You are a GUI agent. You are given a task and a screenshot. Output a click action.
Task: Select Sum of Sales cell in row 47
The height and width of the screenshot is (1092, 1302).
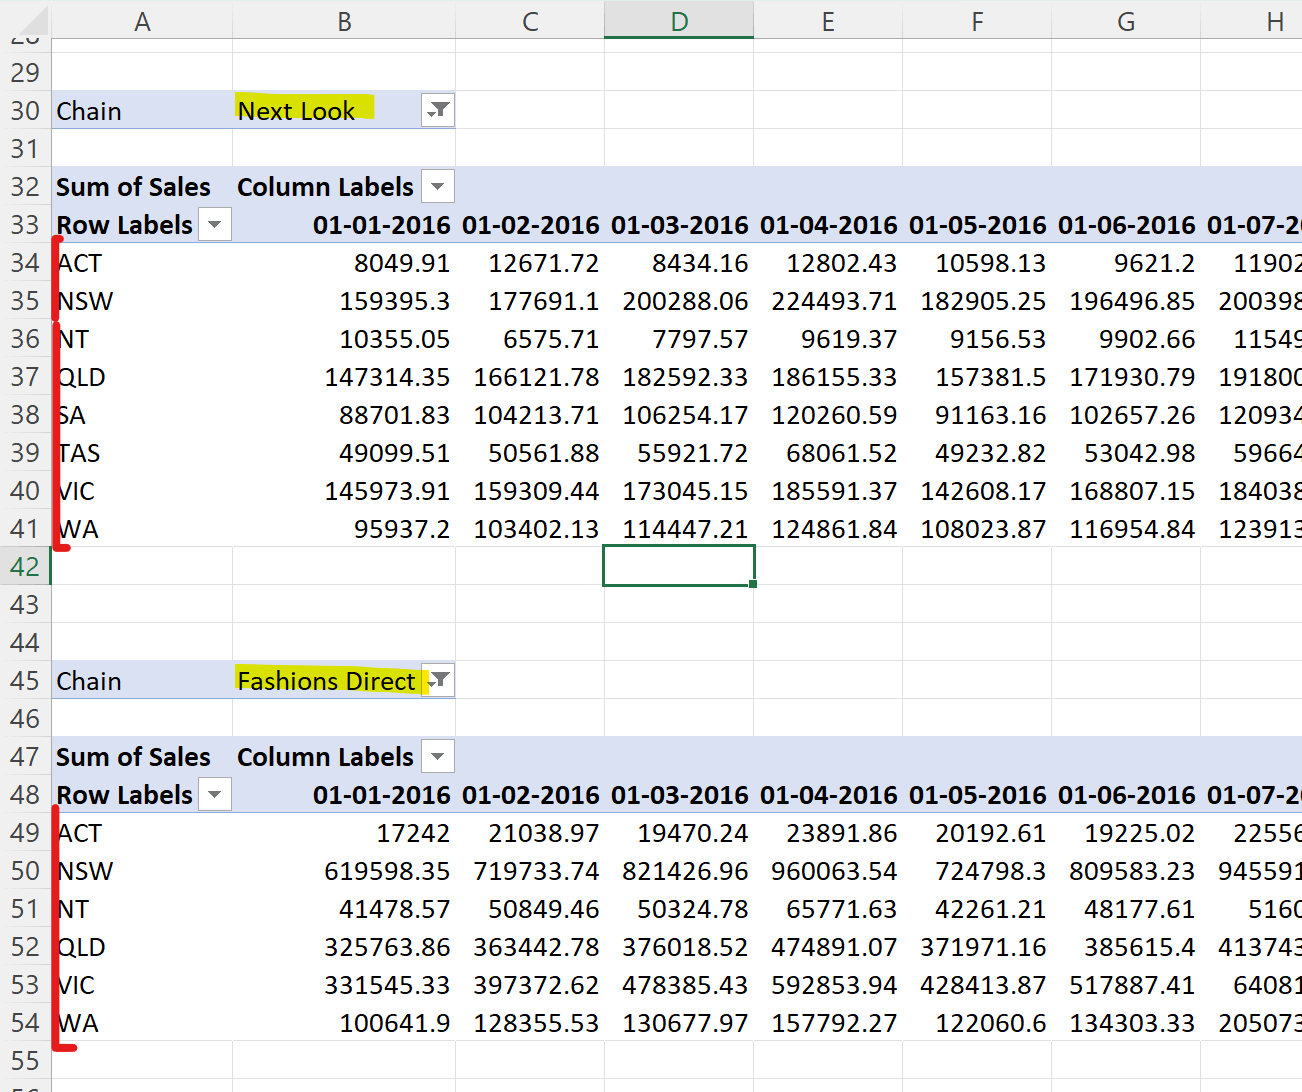tap(142, 756)
